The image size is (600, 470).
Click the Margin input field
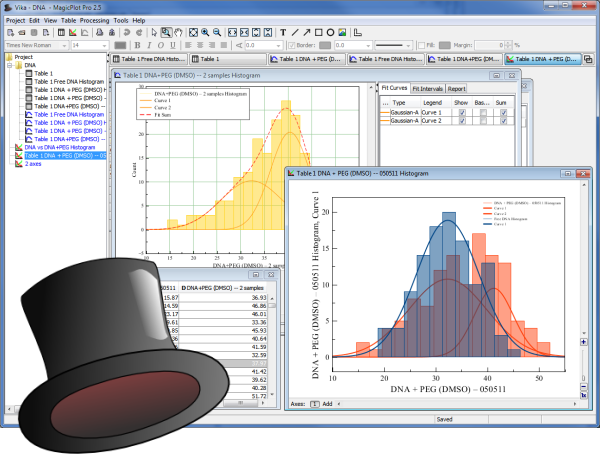[489, 46]
